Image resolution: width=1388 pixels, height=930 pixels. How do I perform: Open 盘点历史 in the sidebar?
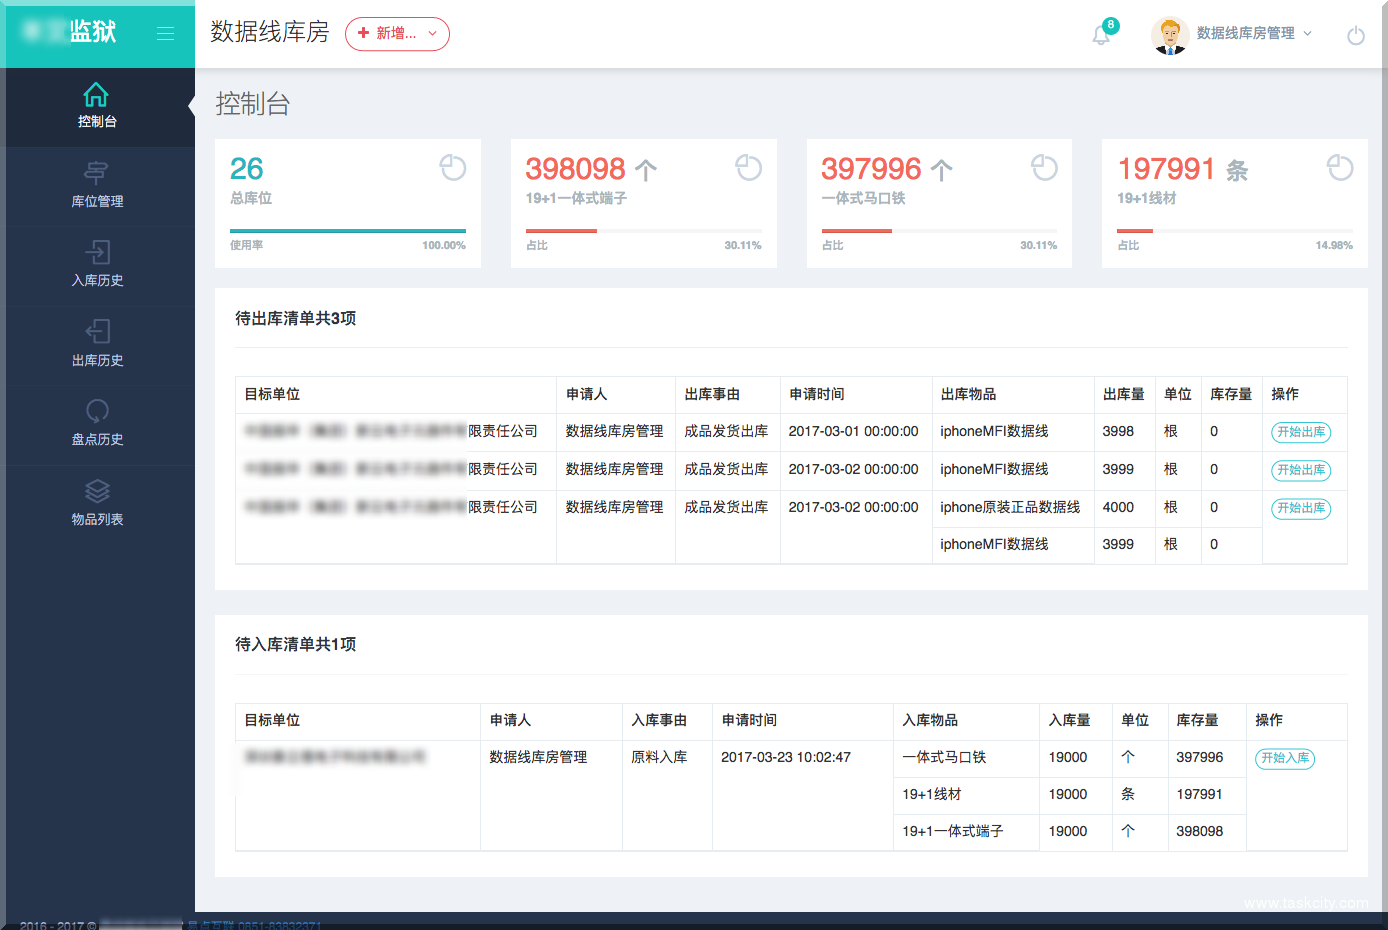97,426
